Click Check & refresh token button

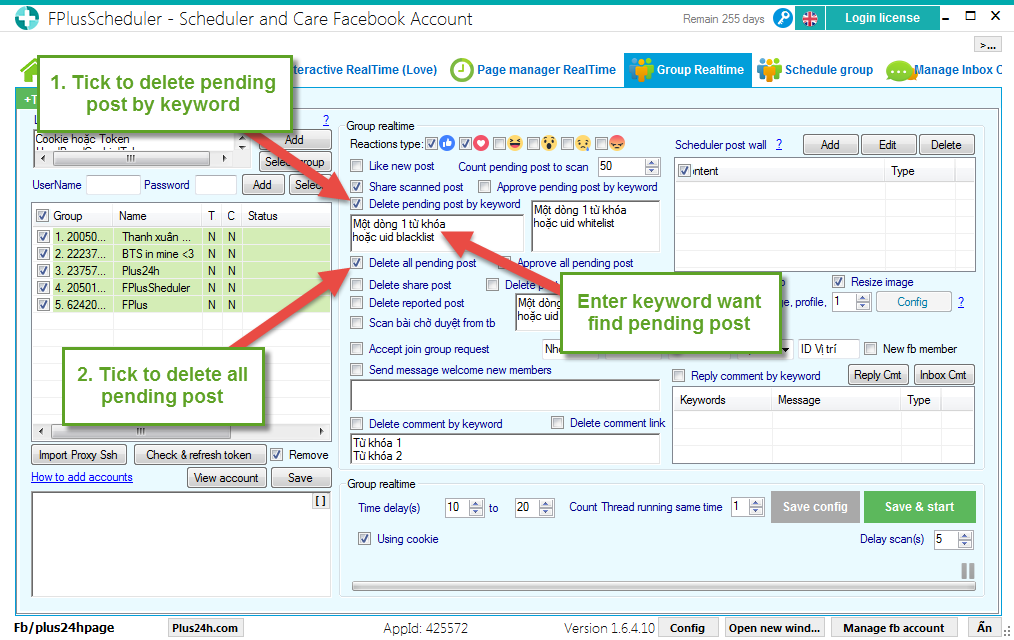coord(200,454)
